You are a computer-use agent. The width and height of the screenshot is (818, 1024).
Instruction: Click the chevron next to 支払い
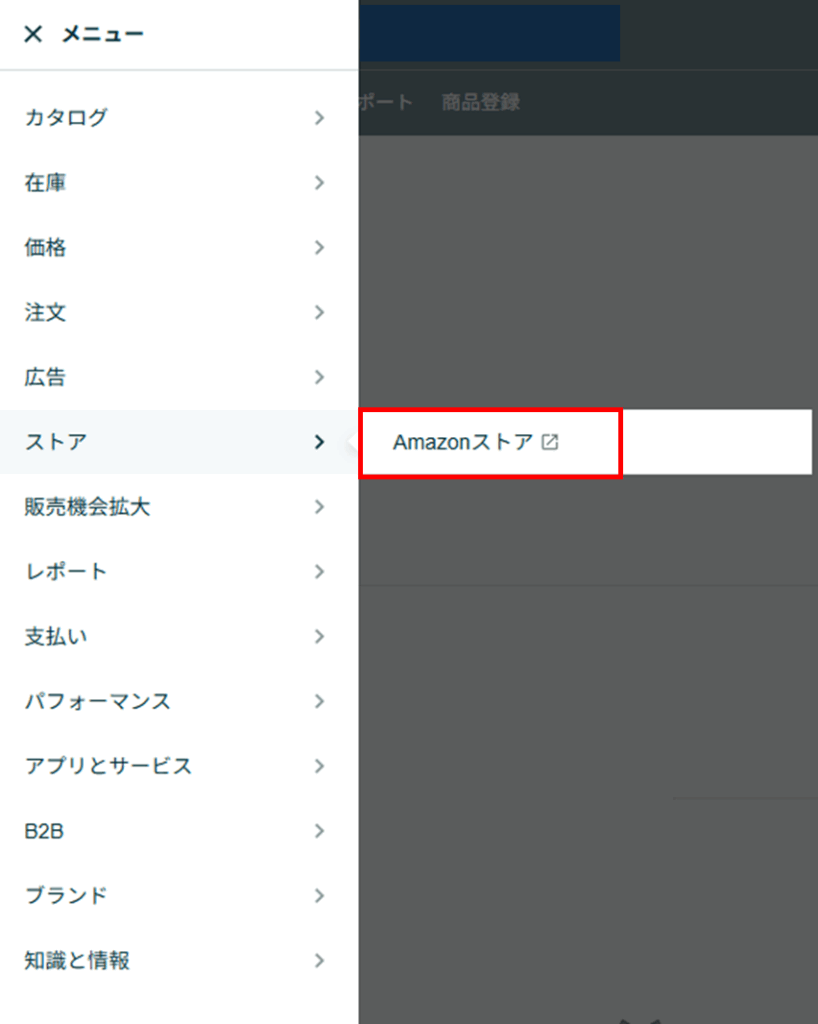click(x=319, y=636)
